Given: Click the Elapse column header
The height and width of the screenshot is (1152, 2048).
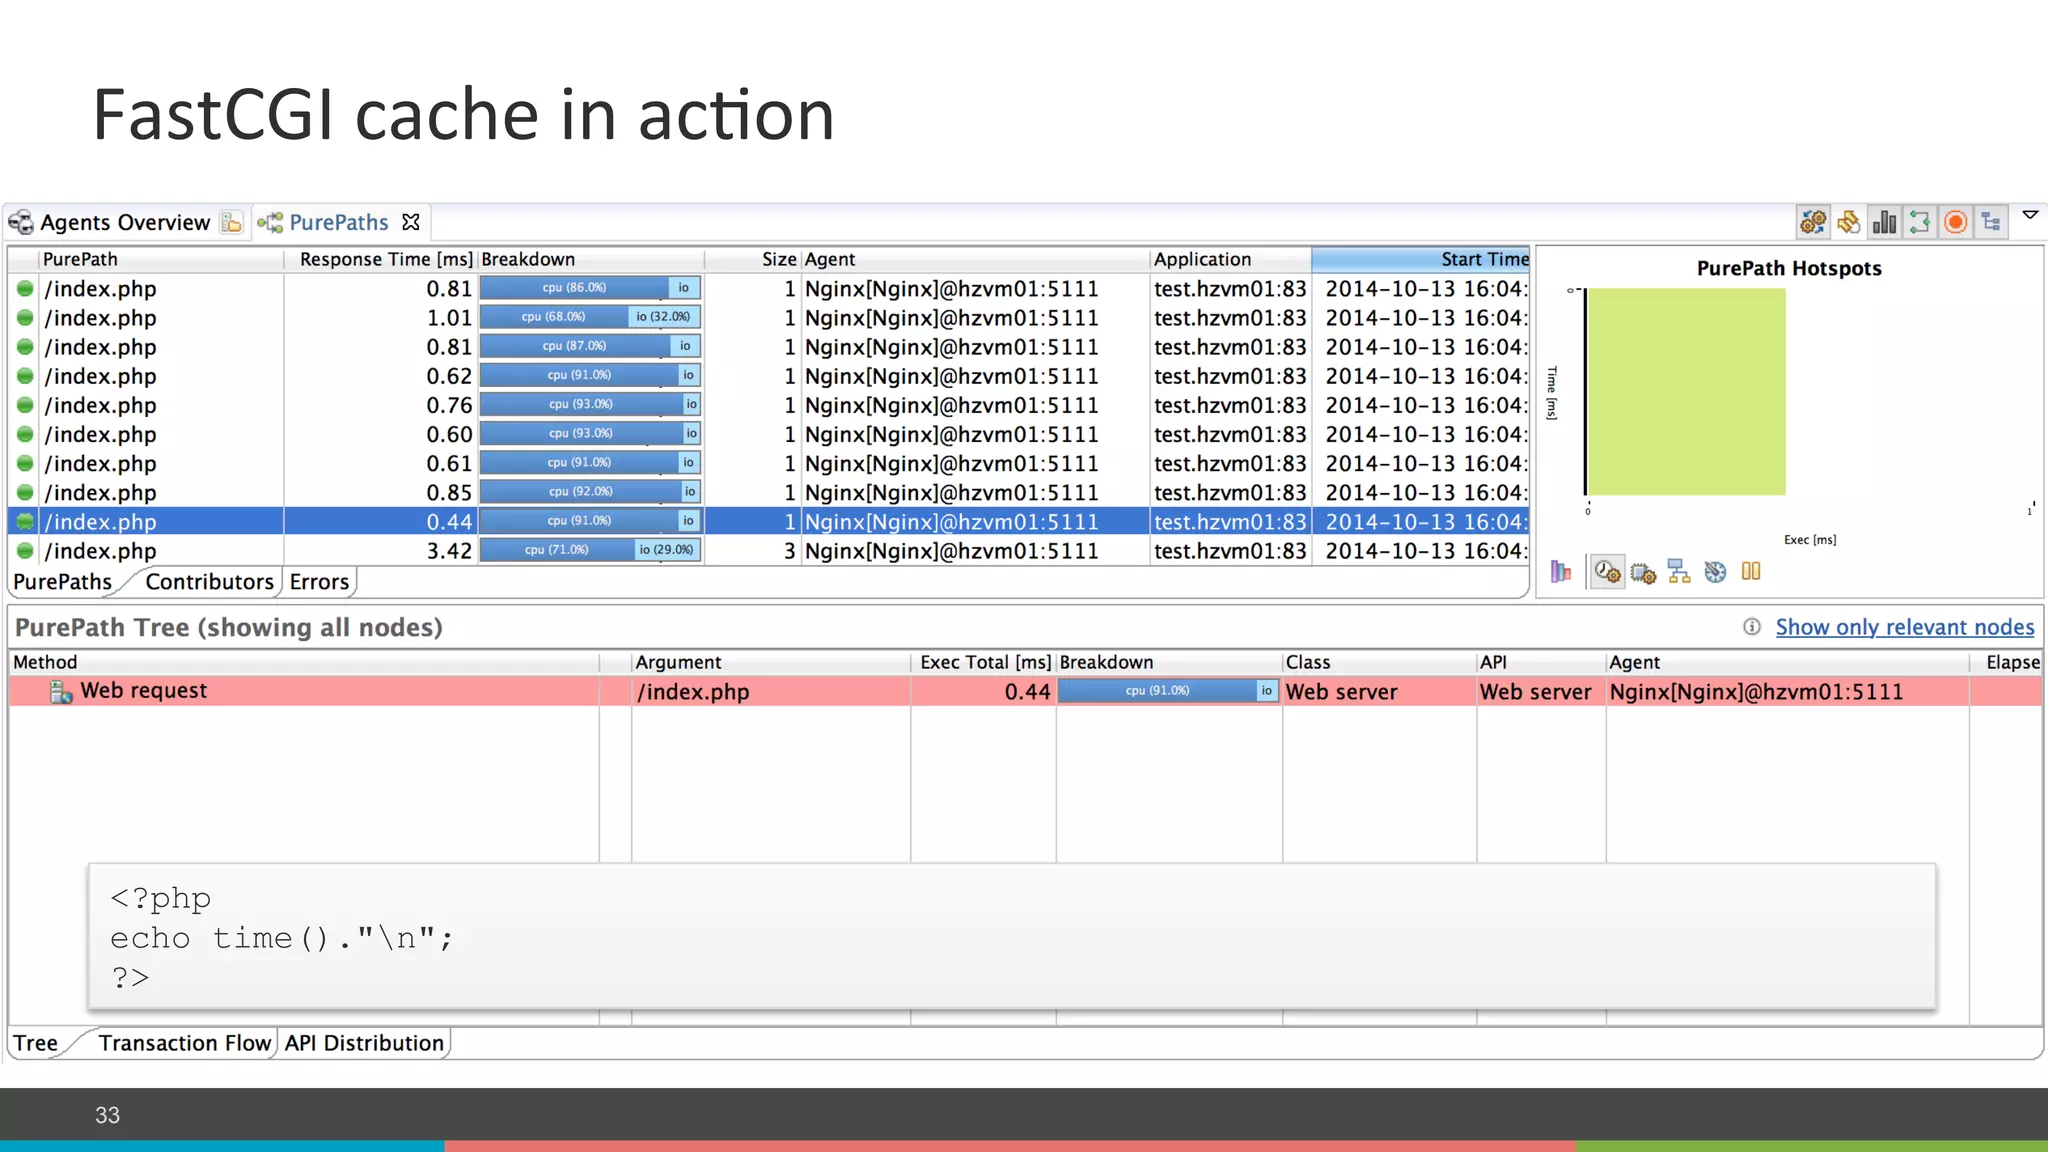Looking at the screenshot, I should click(x=2008, y=662).
